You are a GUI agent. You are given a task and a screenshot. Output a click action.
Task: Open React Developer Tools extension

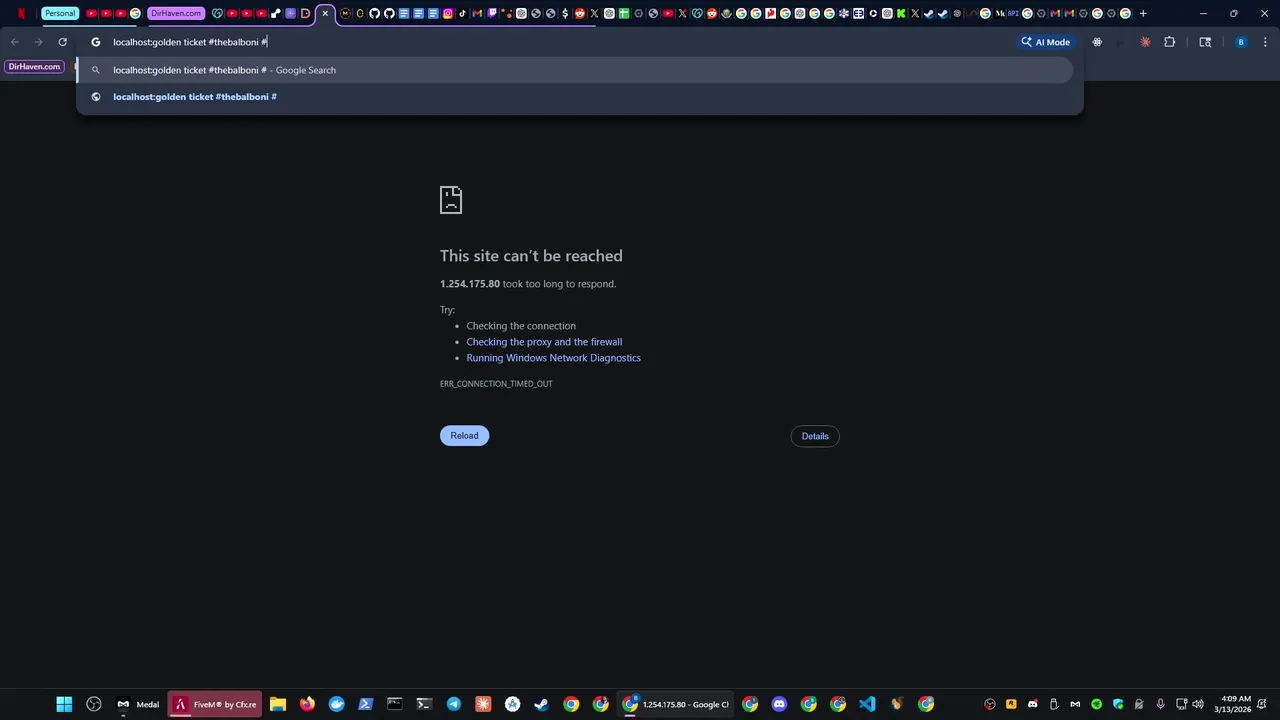coord(1097,42)
